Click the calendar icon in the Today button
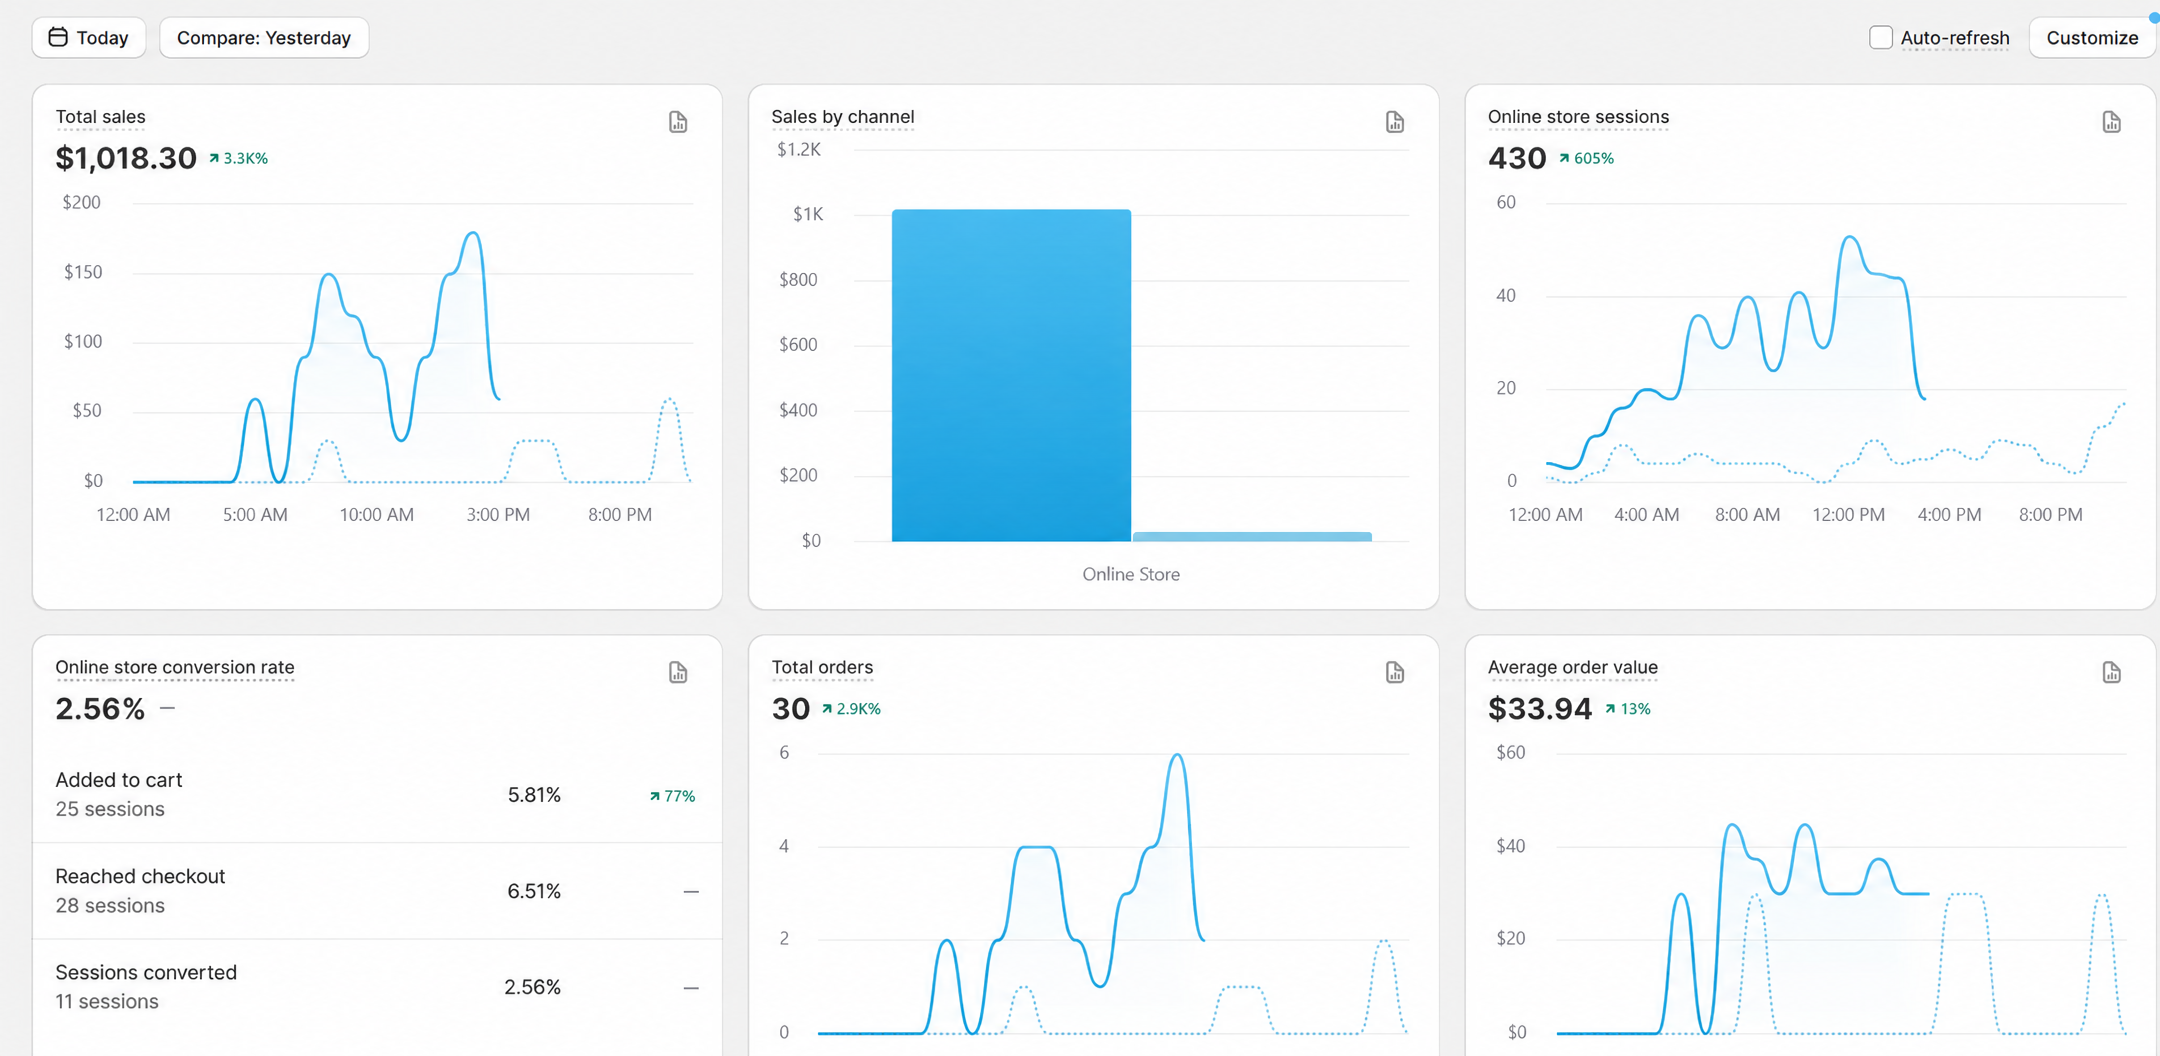This screenshot has height=1056, width=2160. click(x=58, y=37)
